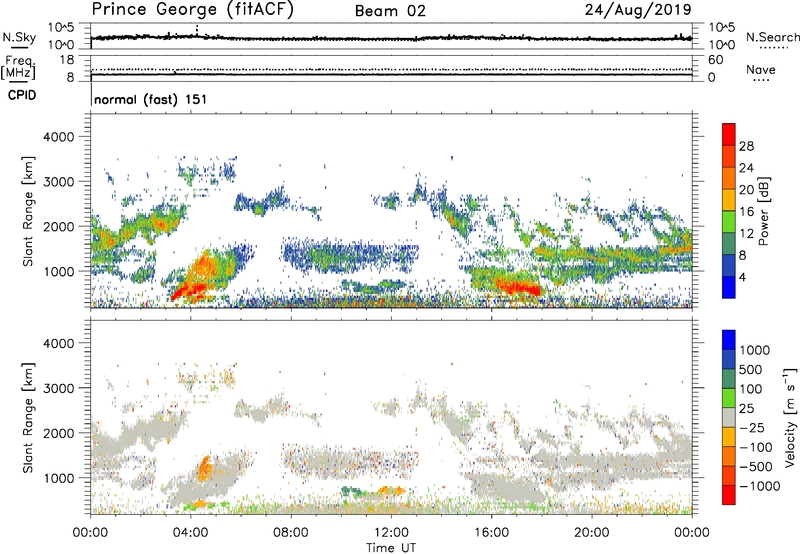Image resolution: width=800 pixels, height=554 pixels.
Task: Click the '12:00' time axis tick
Action: (x=391, y=533)
